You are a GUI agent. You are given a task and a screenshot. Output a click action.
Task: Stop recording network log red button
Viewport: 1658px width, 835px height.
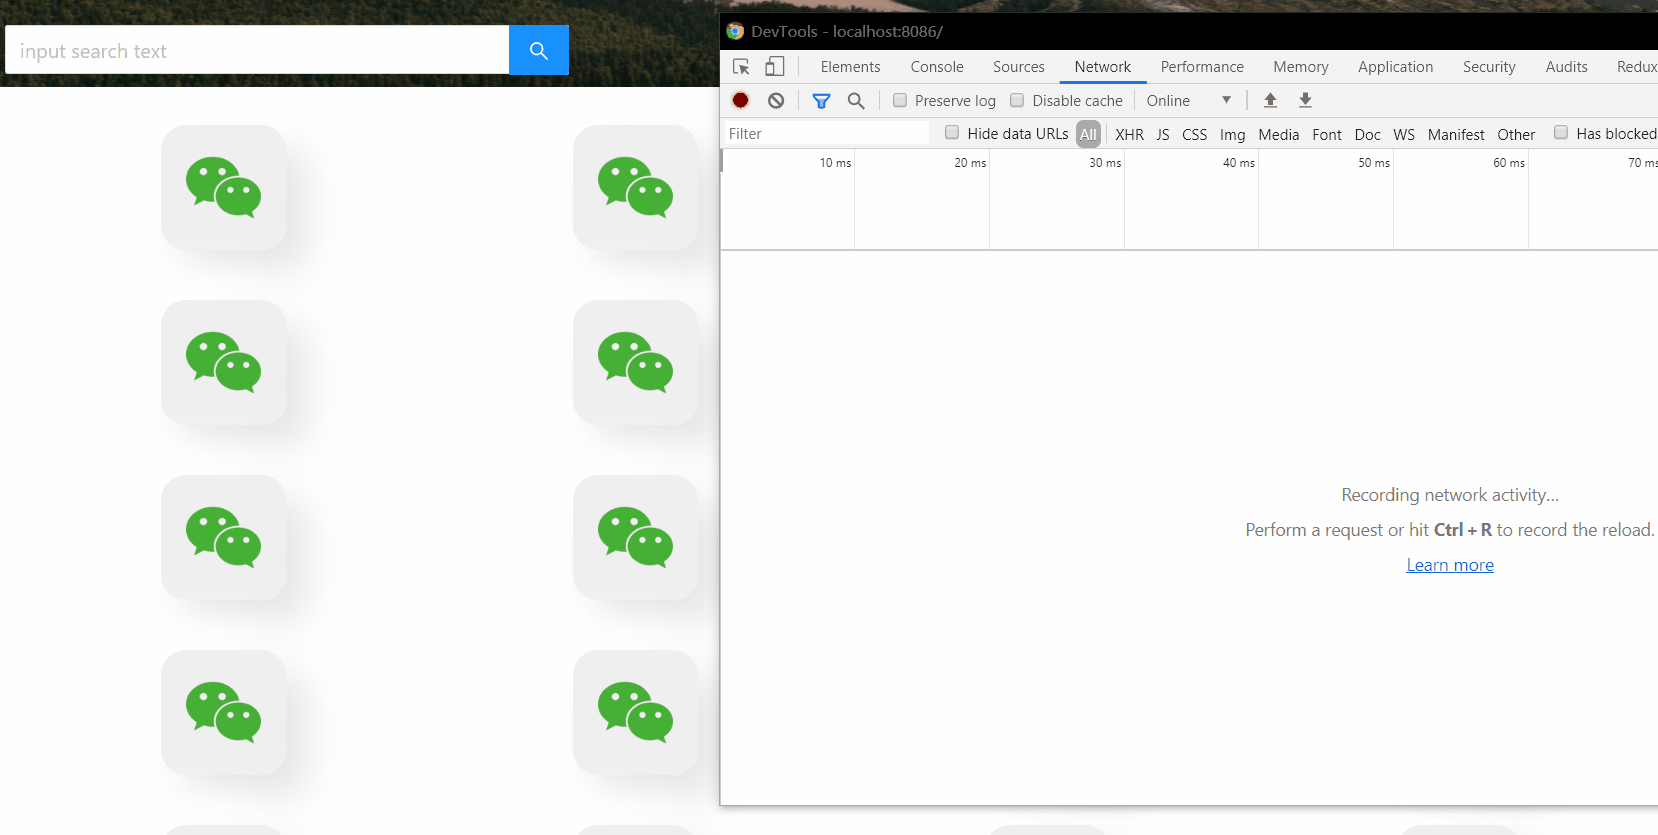[741, 100]
